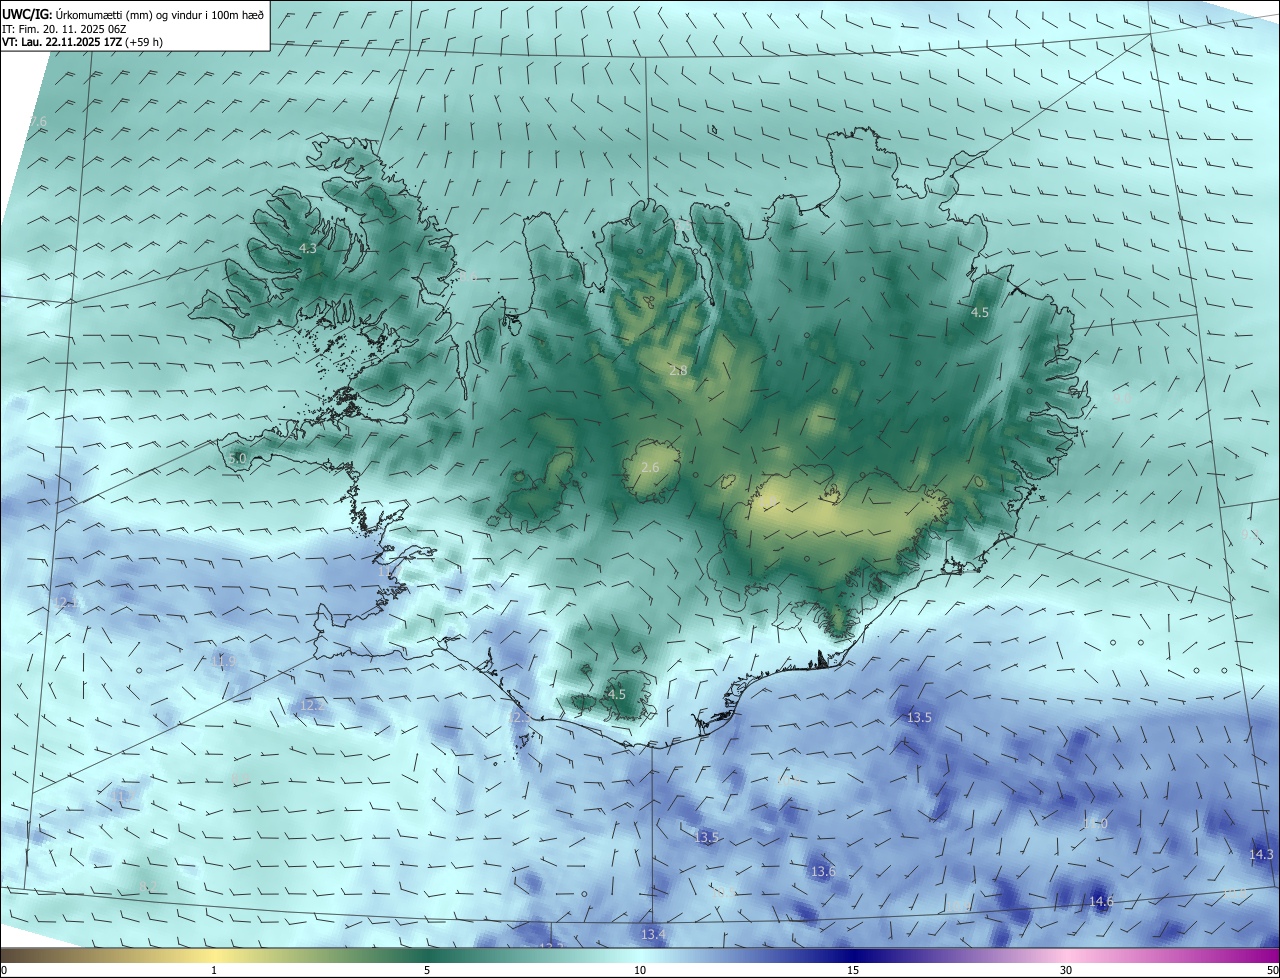
Task: Click the color bar tick label 10
Action: tap(640, 970)
